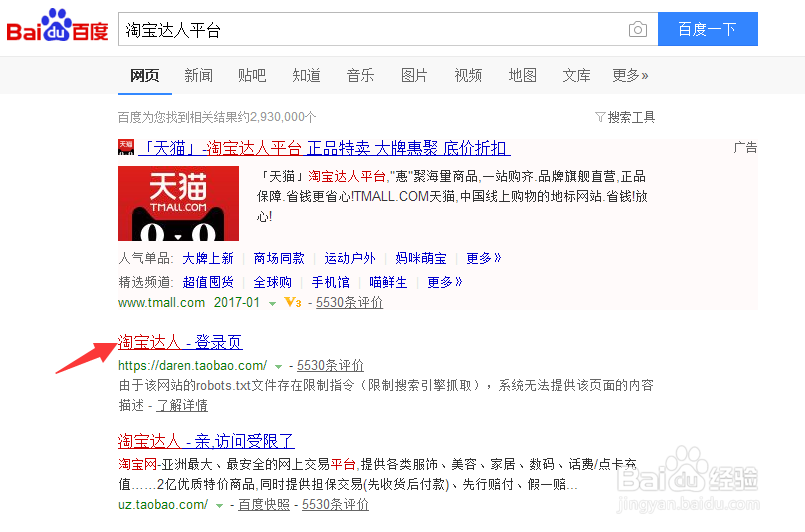Viewport: 805px width, 532px height.
Task: Open the 天猫 淘宝达人平台 ad title link
Action: (x=324, y=148)
